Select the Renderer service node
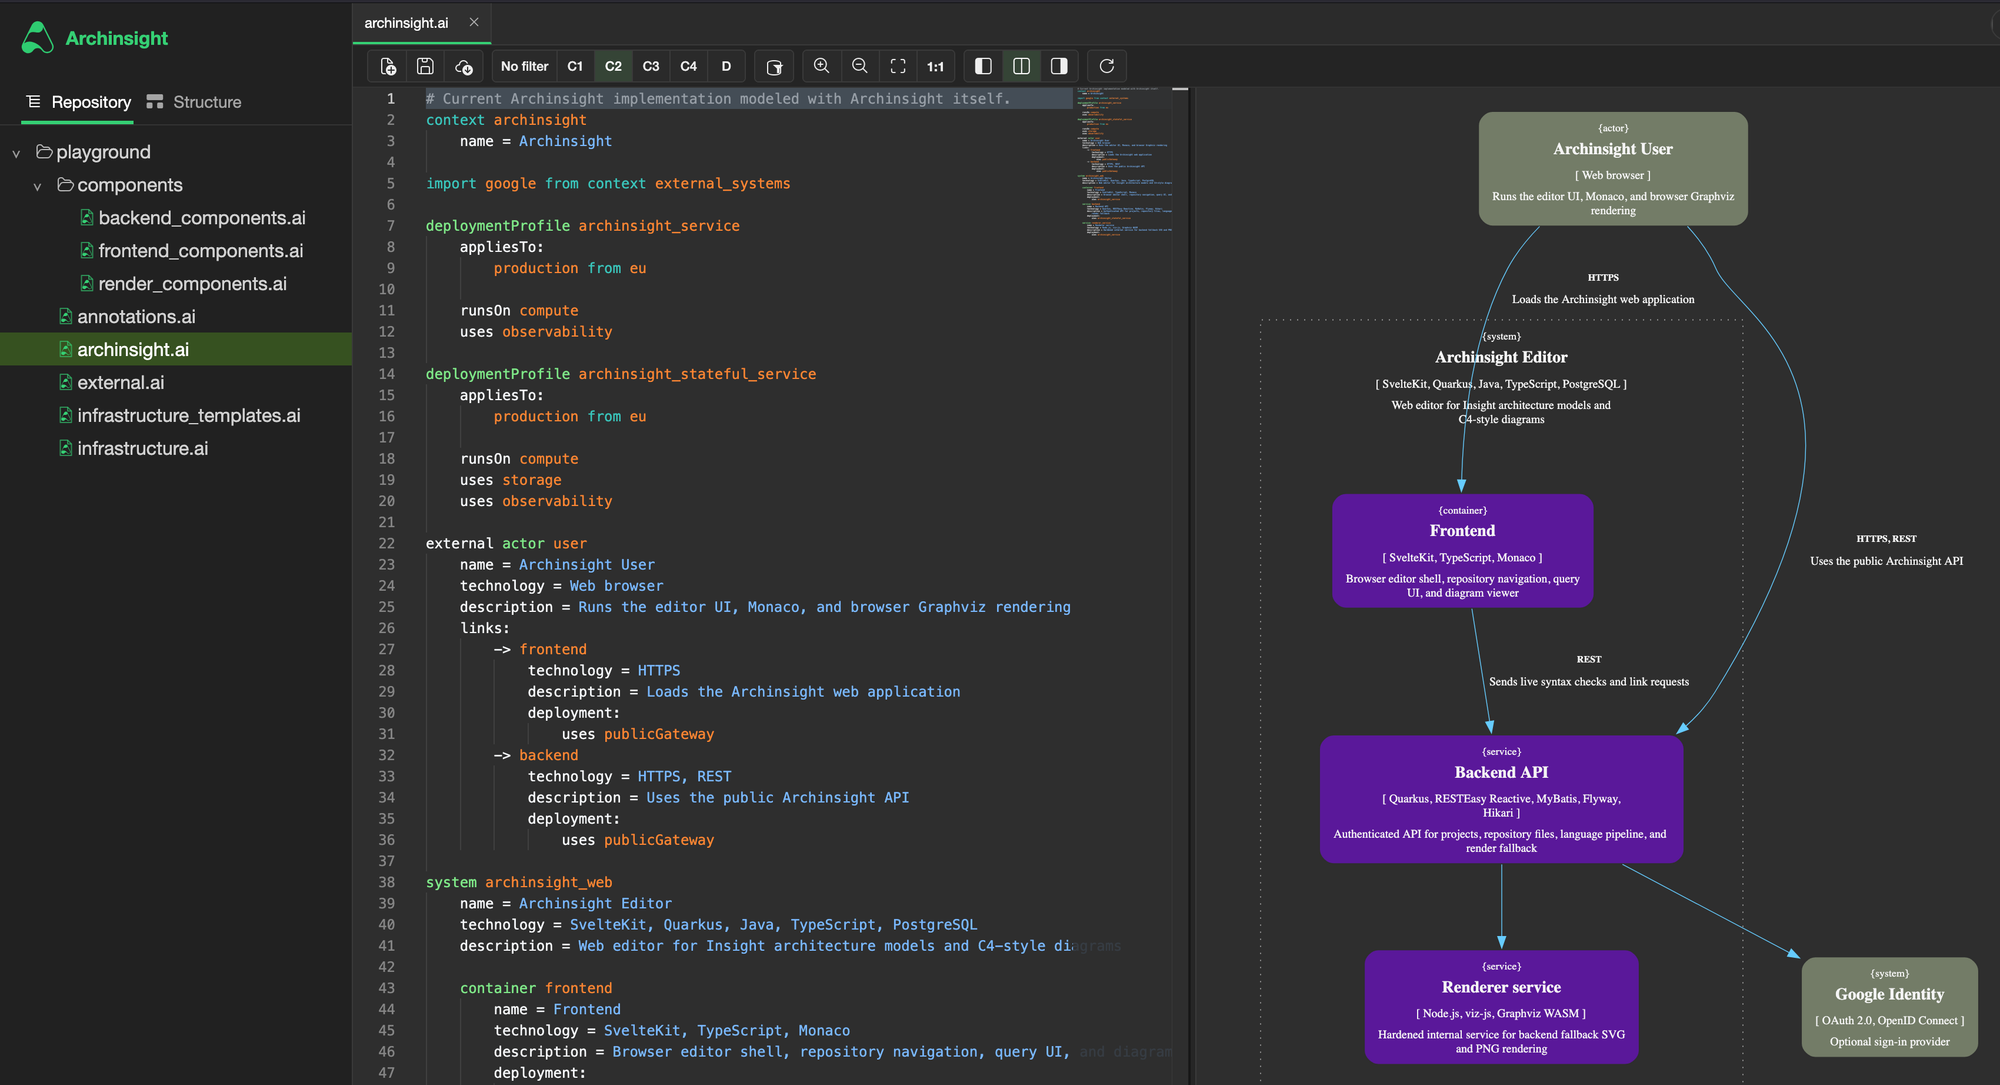The image size is (2000, 1085). tap(1501, 1006)
